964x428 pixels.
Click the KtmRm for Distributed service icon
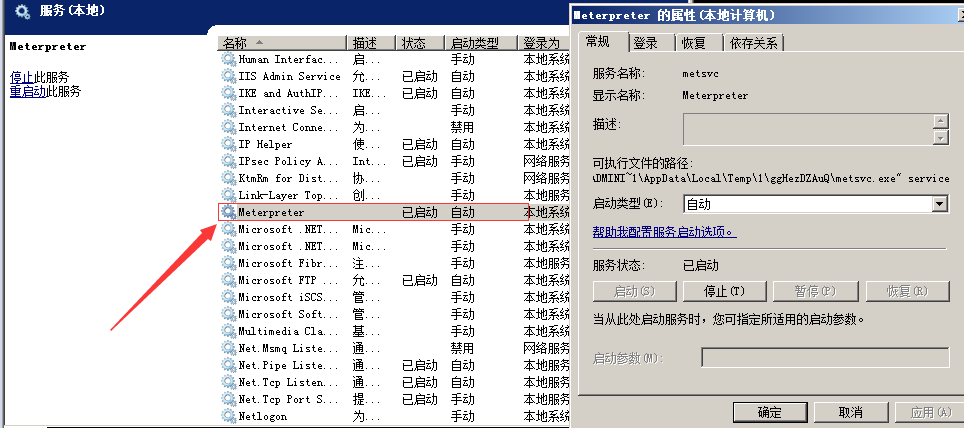pos(229,178)
